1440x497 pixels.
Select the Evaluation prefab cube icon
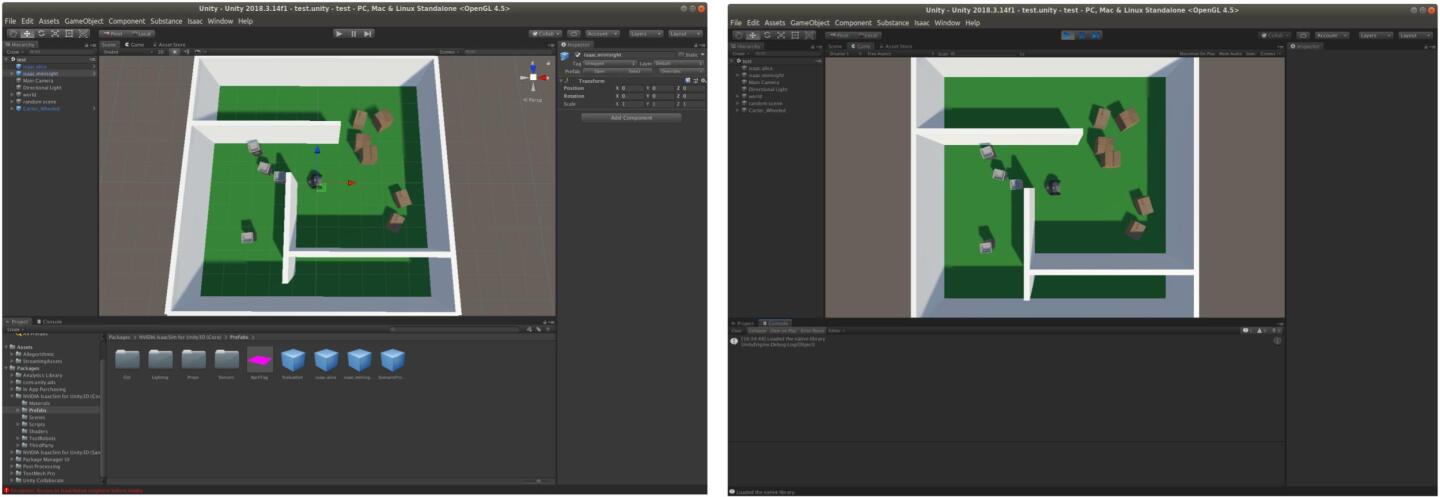(x=293, y=360)
